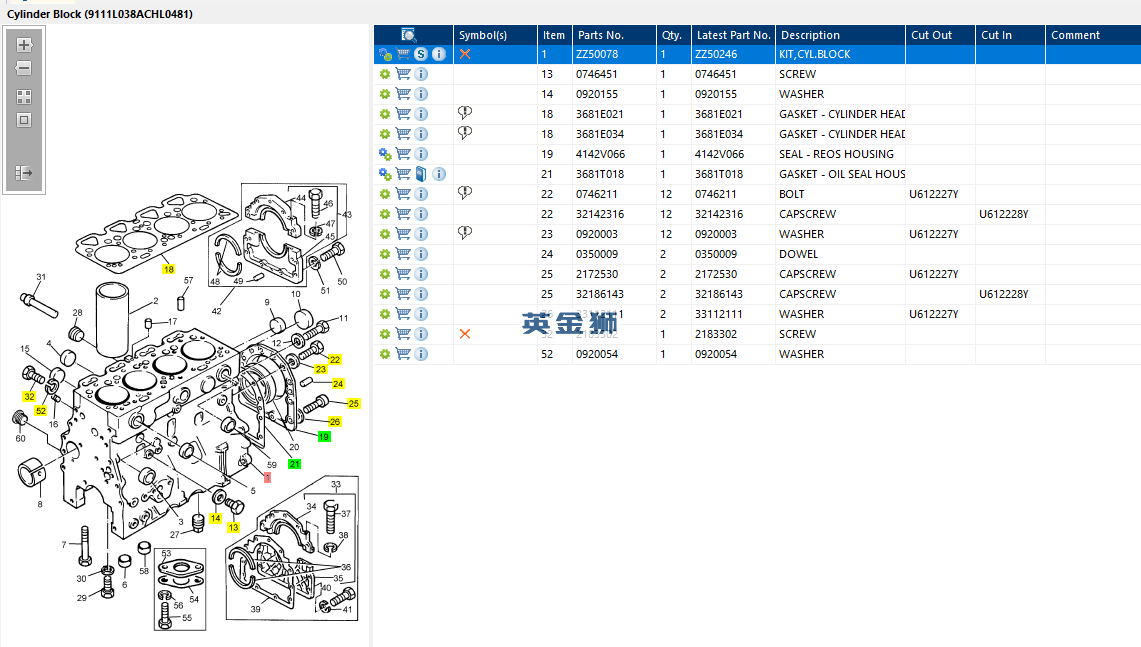Click the S supersession icon on ZZ50078 row
1141x647 pixels.
coord(421,54)
